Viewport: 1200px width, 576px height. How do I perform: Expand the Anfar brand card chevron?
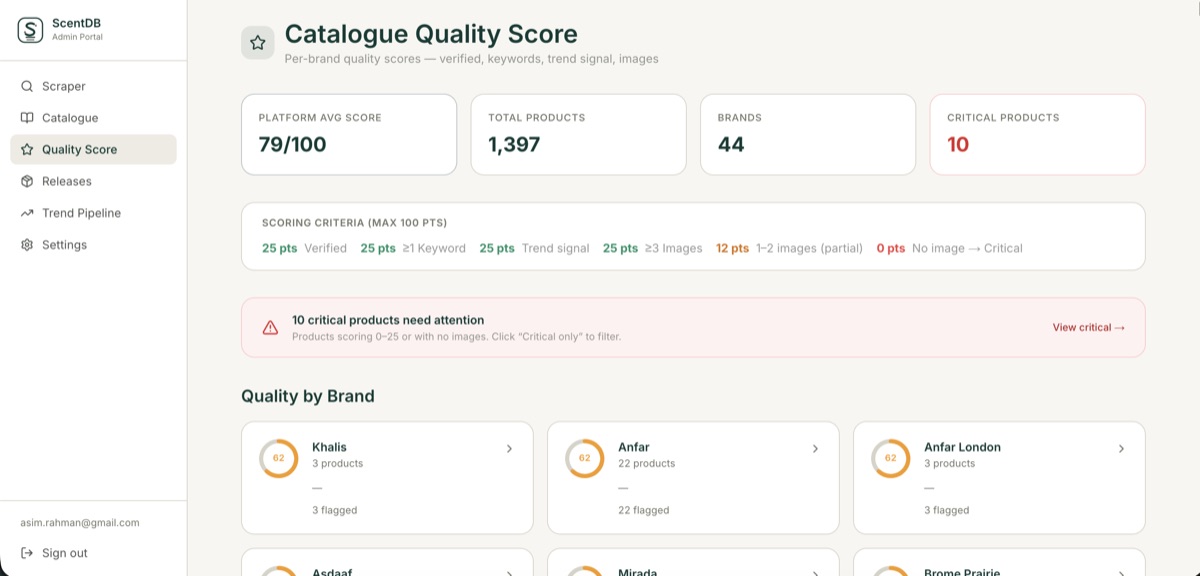click(x=815, y=449)
